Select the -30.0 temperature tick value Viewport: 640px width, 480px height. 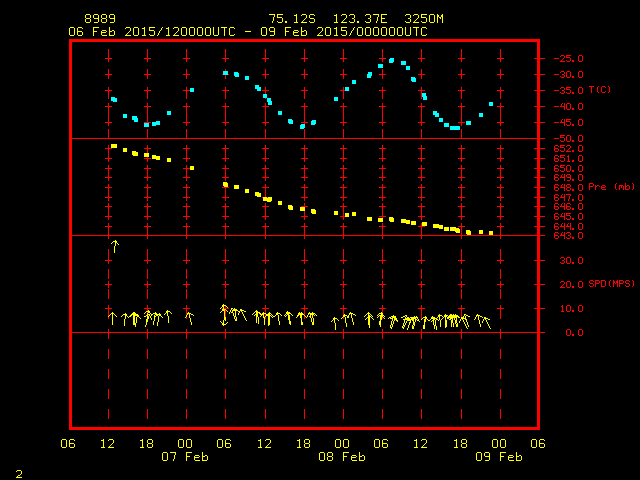pyautogui.click(x=569, y=75)
